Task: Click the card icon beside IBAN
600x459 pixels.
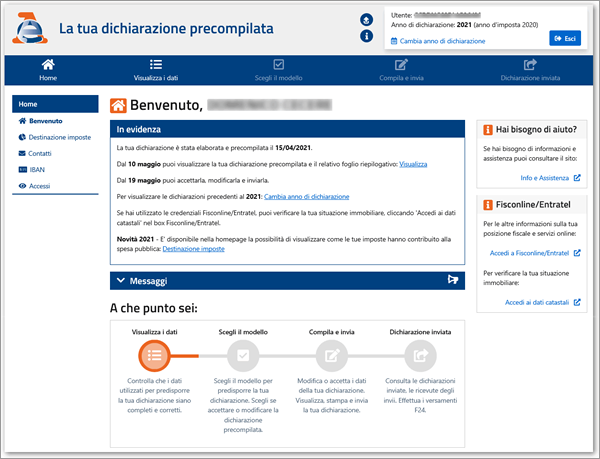Action: coord(23,169)
